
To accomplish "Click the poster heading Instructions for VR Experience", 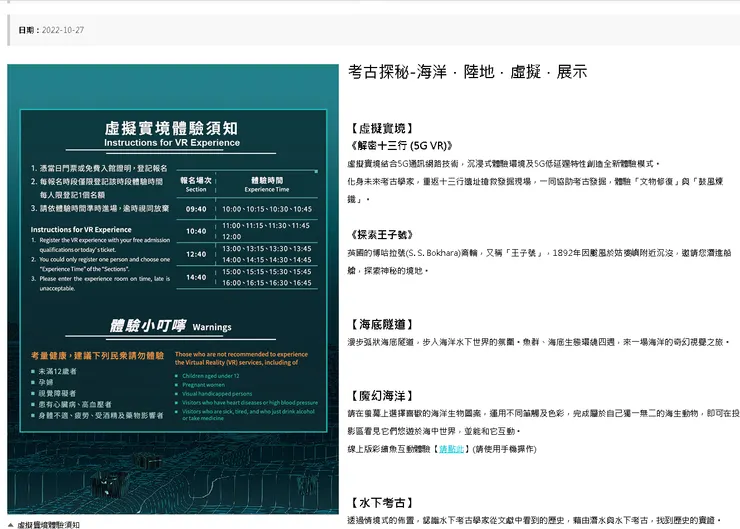I will click(172, 143).
